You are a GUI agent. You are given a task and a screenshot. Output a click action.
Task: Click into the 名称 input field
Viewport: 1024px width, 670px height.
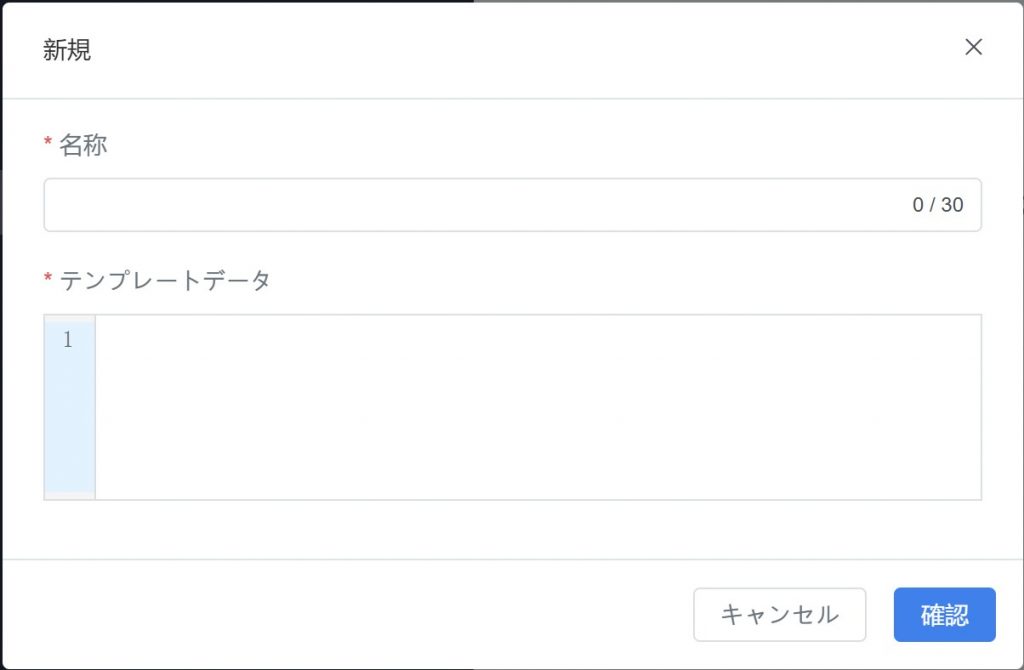coord(470,205)
